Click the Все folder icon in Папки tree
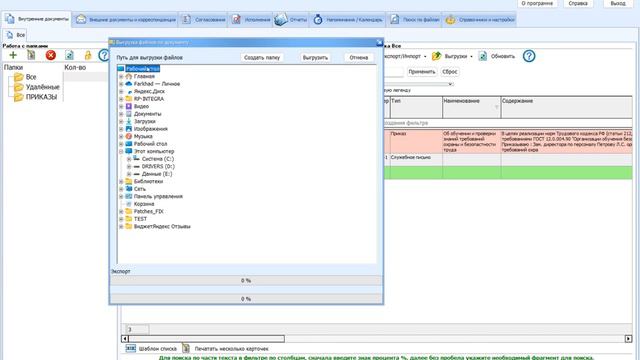Screen dimensions: 640x360 [x=19, y=77]
